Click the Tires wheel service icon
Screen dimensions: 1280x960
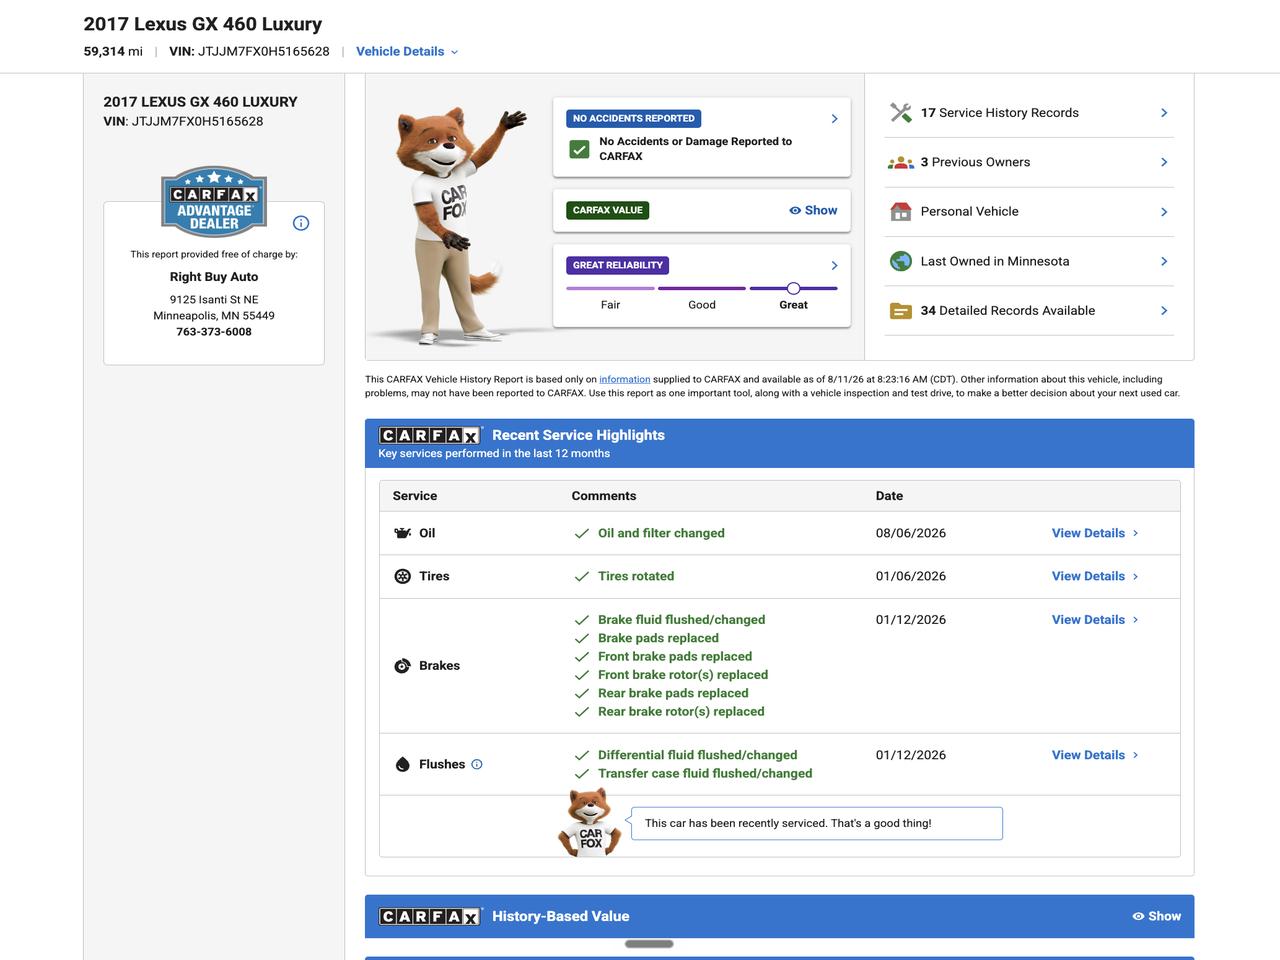coord(402,576)
